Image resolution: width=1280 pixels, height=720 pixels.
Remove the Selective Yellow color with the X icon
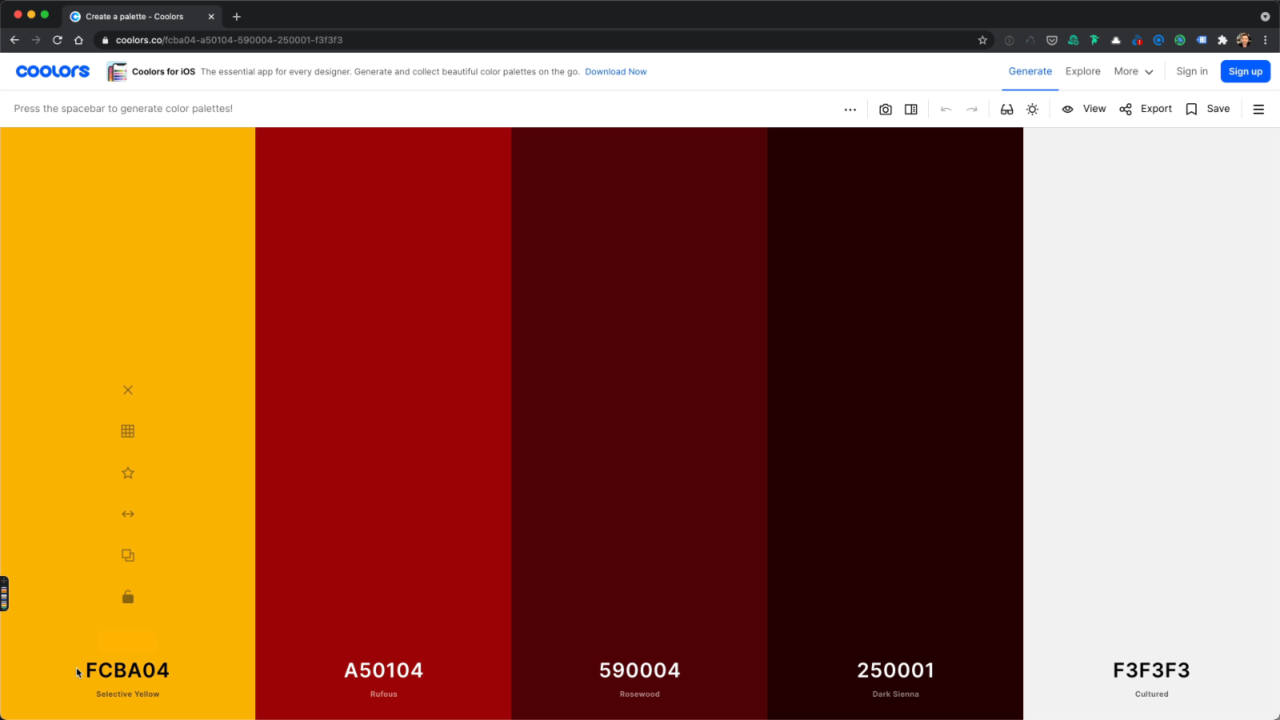point(128,390)
